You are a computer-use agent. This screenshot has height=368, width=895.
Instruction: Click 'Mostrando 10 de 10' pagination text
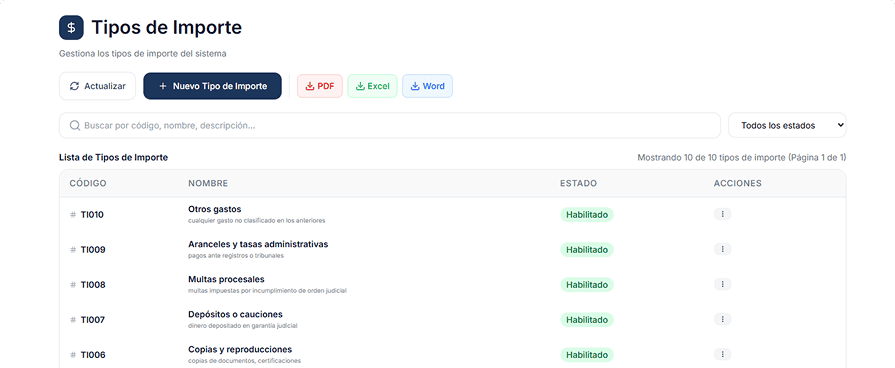(741, 157)
